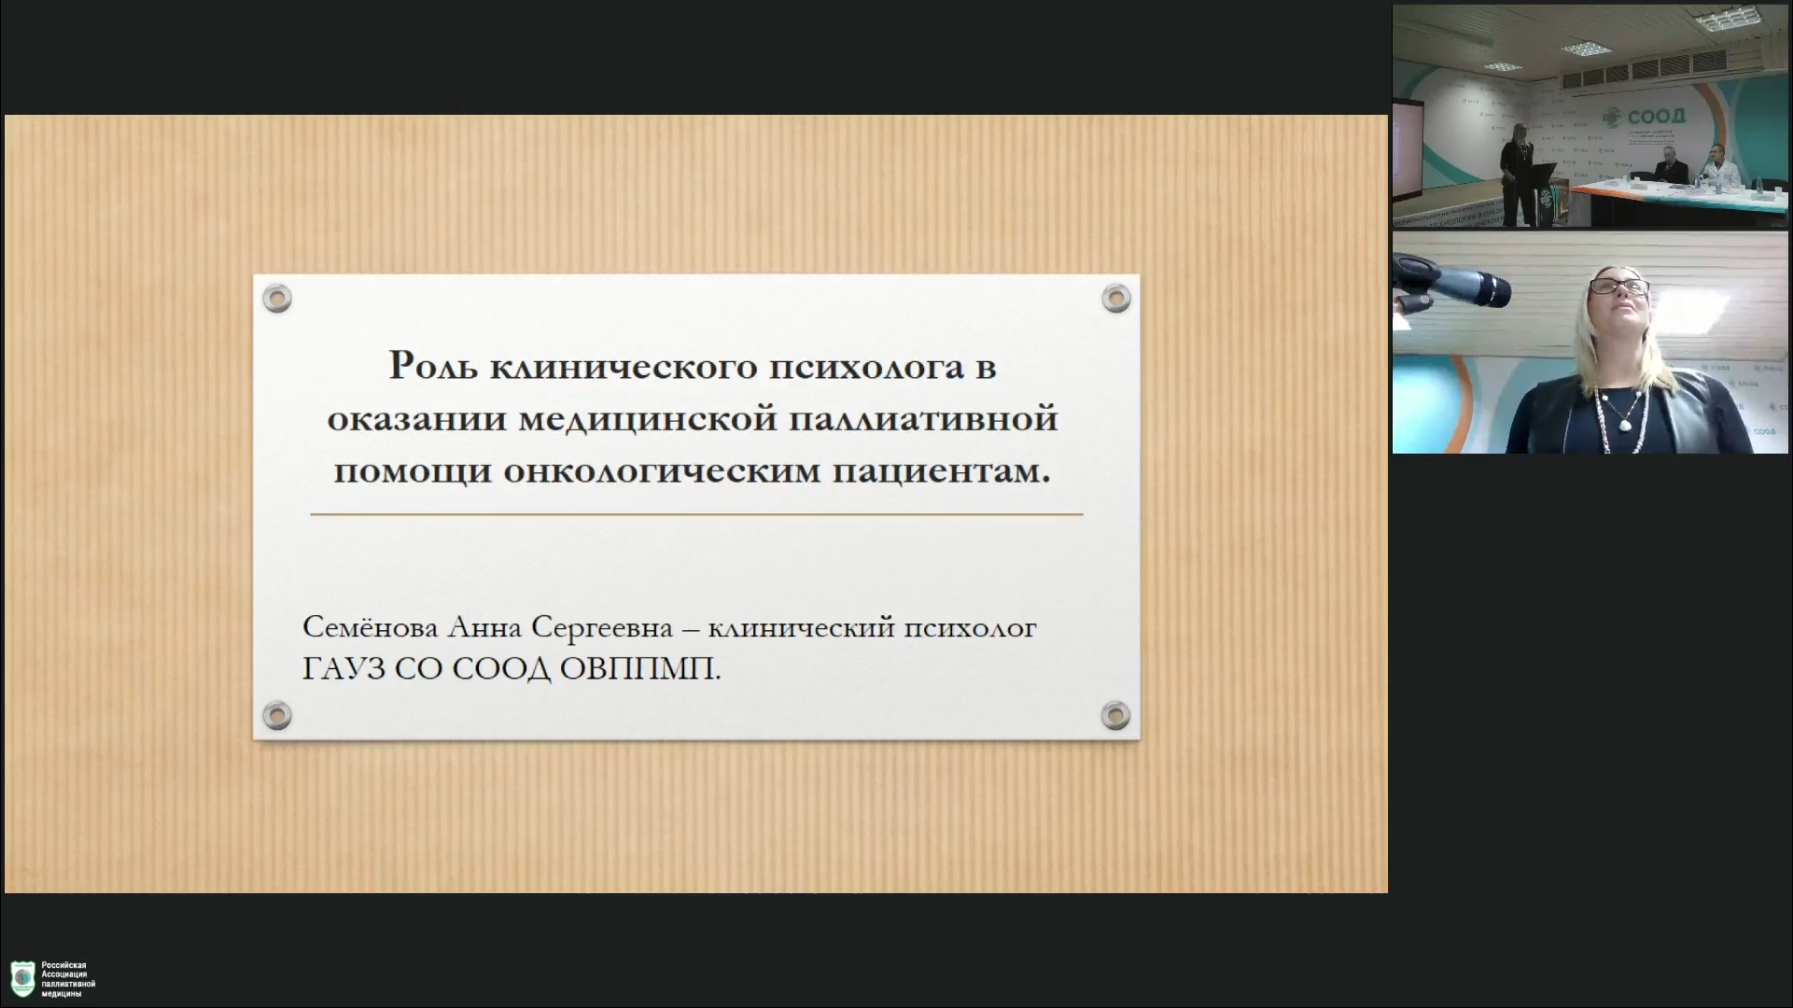The image size is (1793, 1008).
Task: Click the Russian palliative medicine association logo
Action: 22,979
